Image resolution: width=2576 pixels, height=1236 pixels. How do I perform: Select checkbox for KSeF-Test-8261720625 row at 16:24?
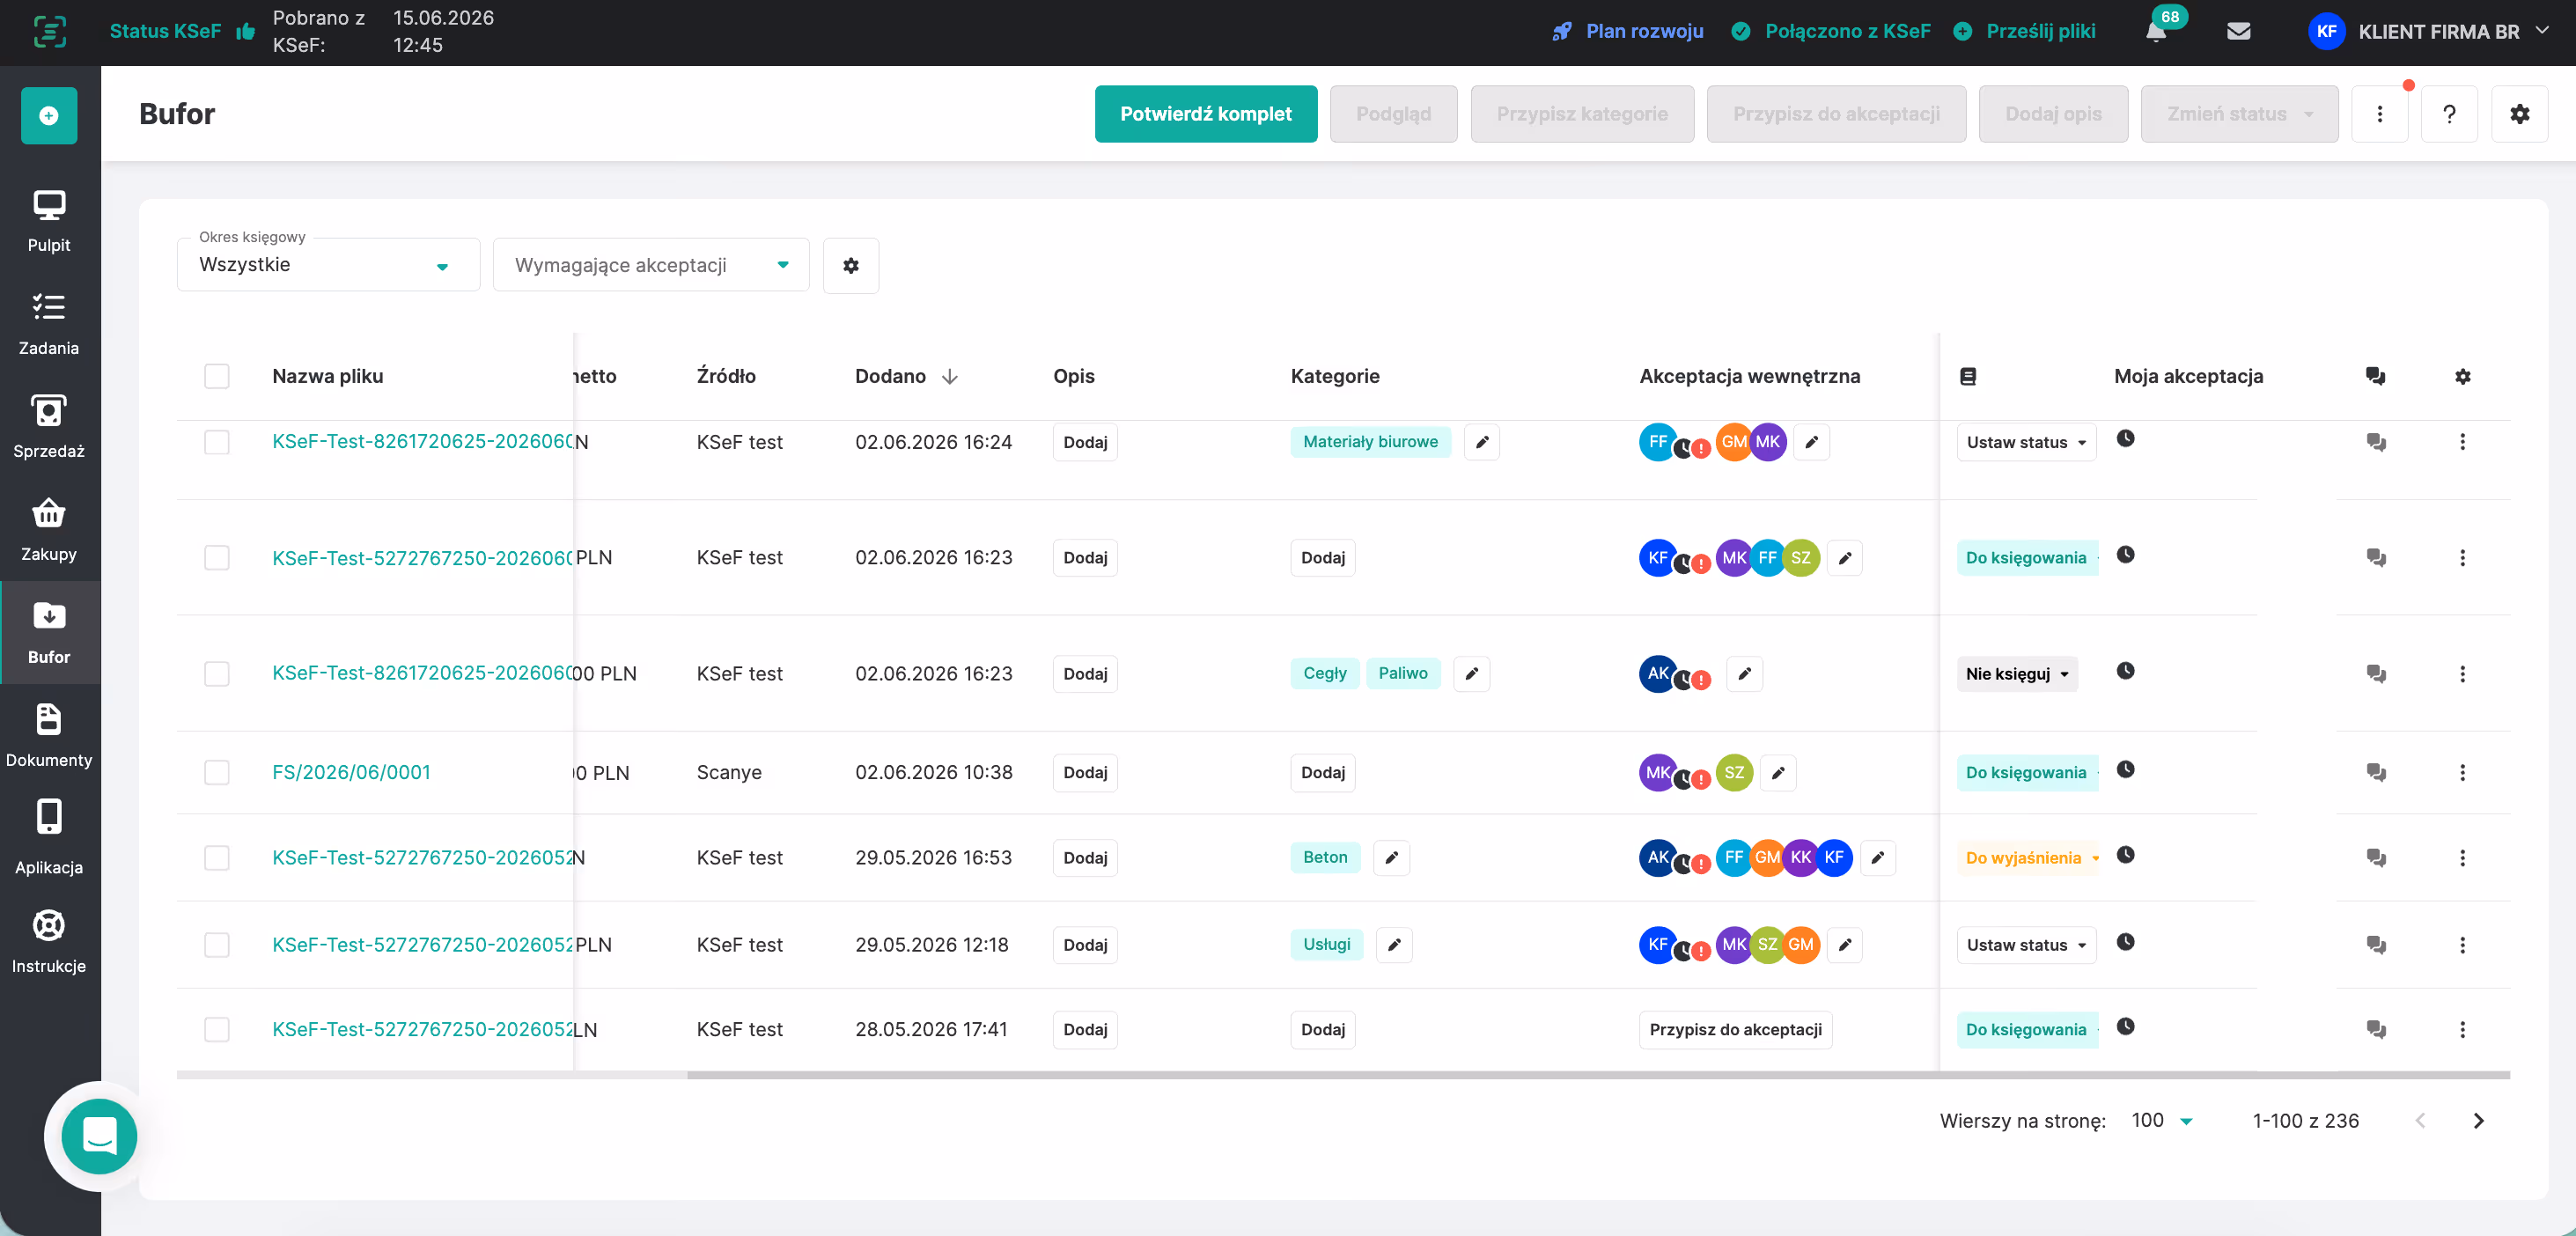217,442
